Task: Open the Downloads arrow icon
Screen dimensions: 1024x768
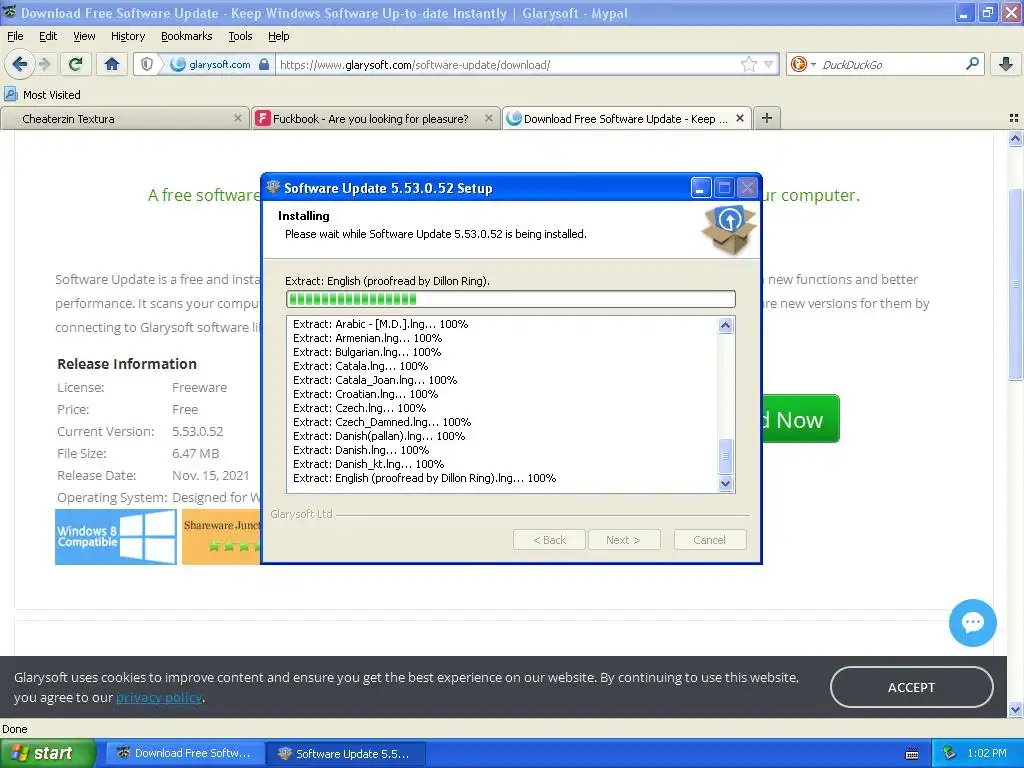Action: (x=1006, y=64)
